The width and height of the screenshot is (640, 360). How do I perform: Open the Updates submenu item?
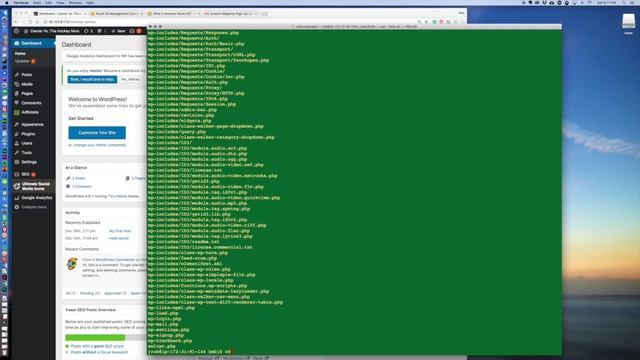click(x=24, y=61)
